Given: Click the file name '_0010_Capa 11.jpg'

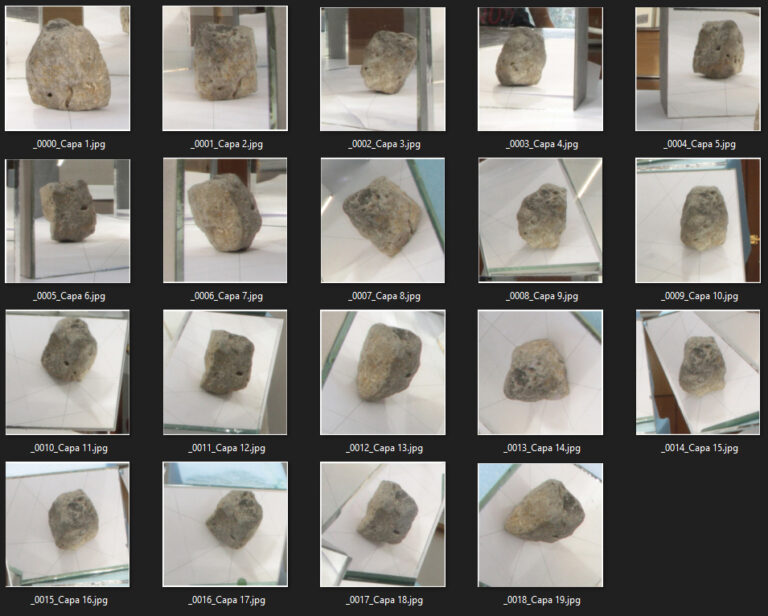Looking at the screenshot, I should coord(69,448).
